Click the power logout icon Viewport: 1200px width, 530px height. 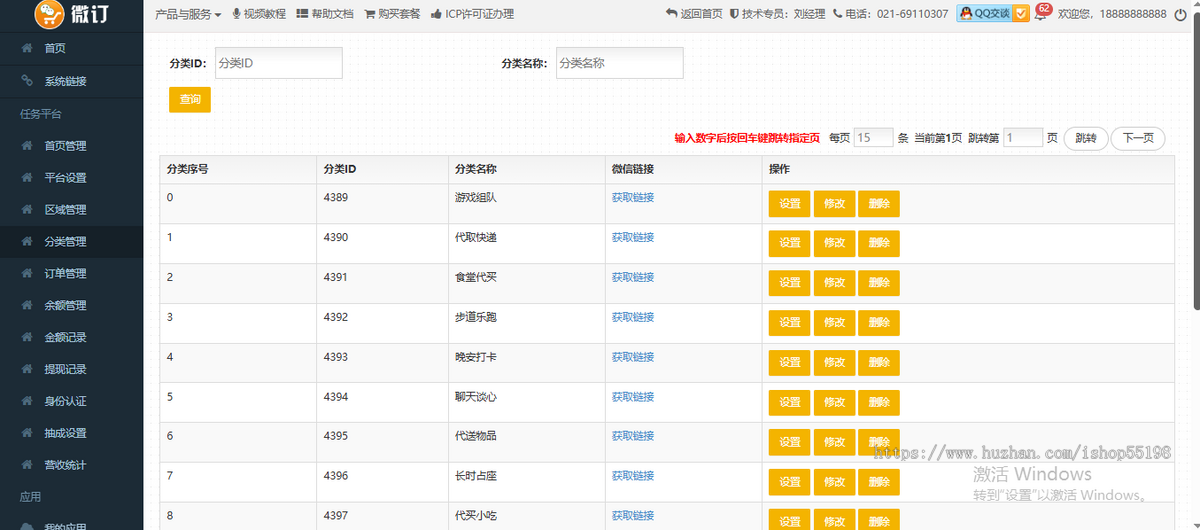click(1181, 14)
